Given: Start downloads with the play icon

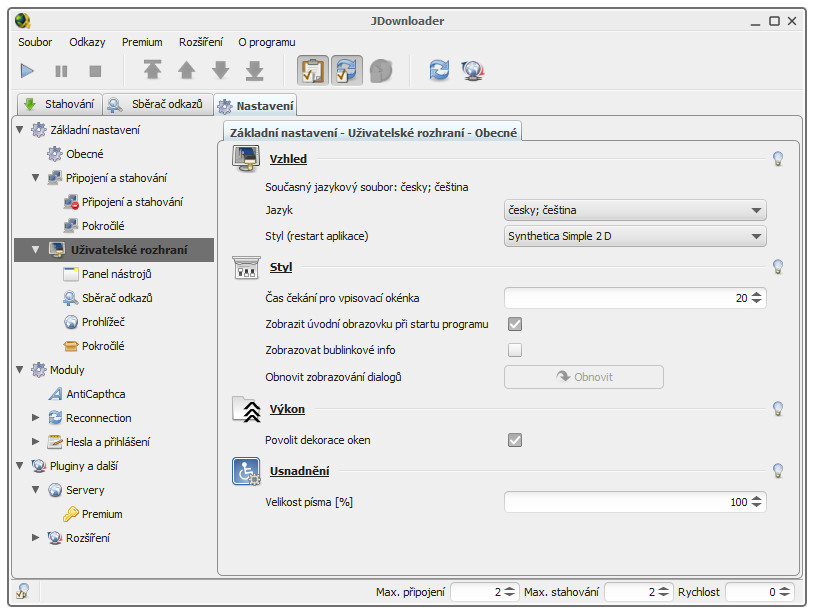Looking at the screenshot, I should tap(27, 71).
